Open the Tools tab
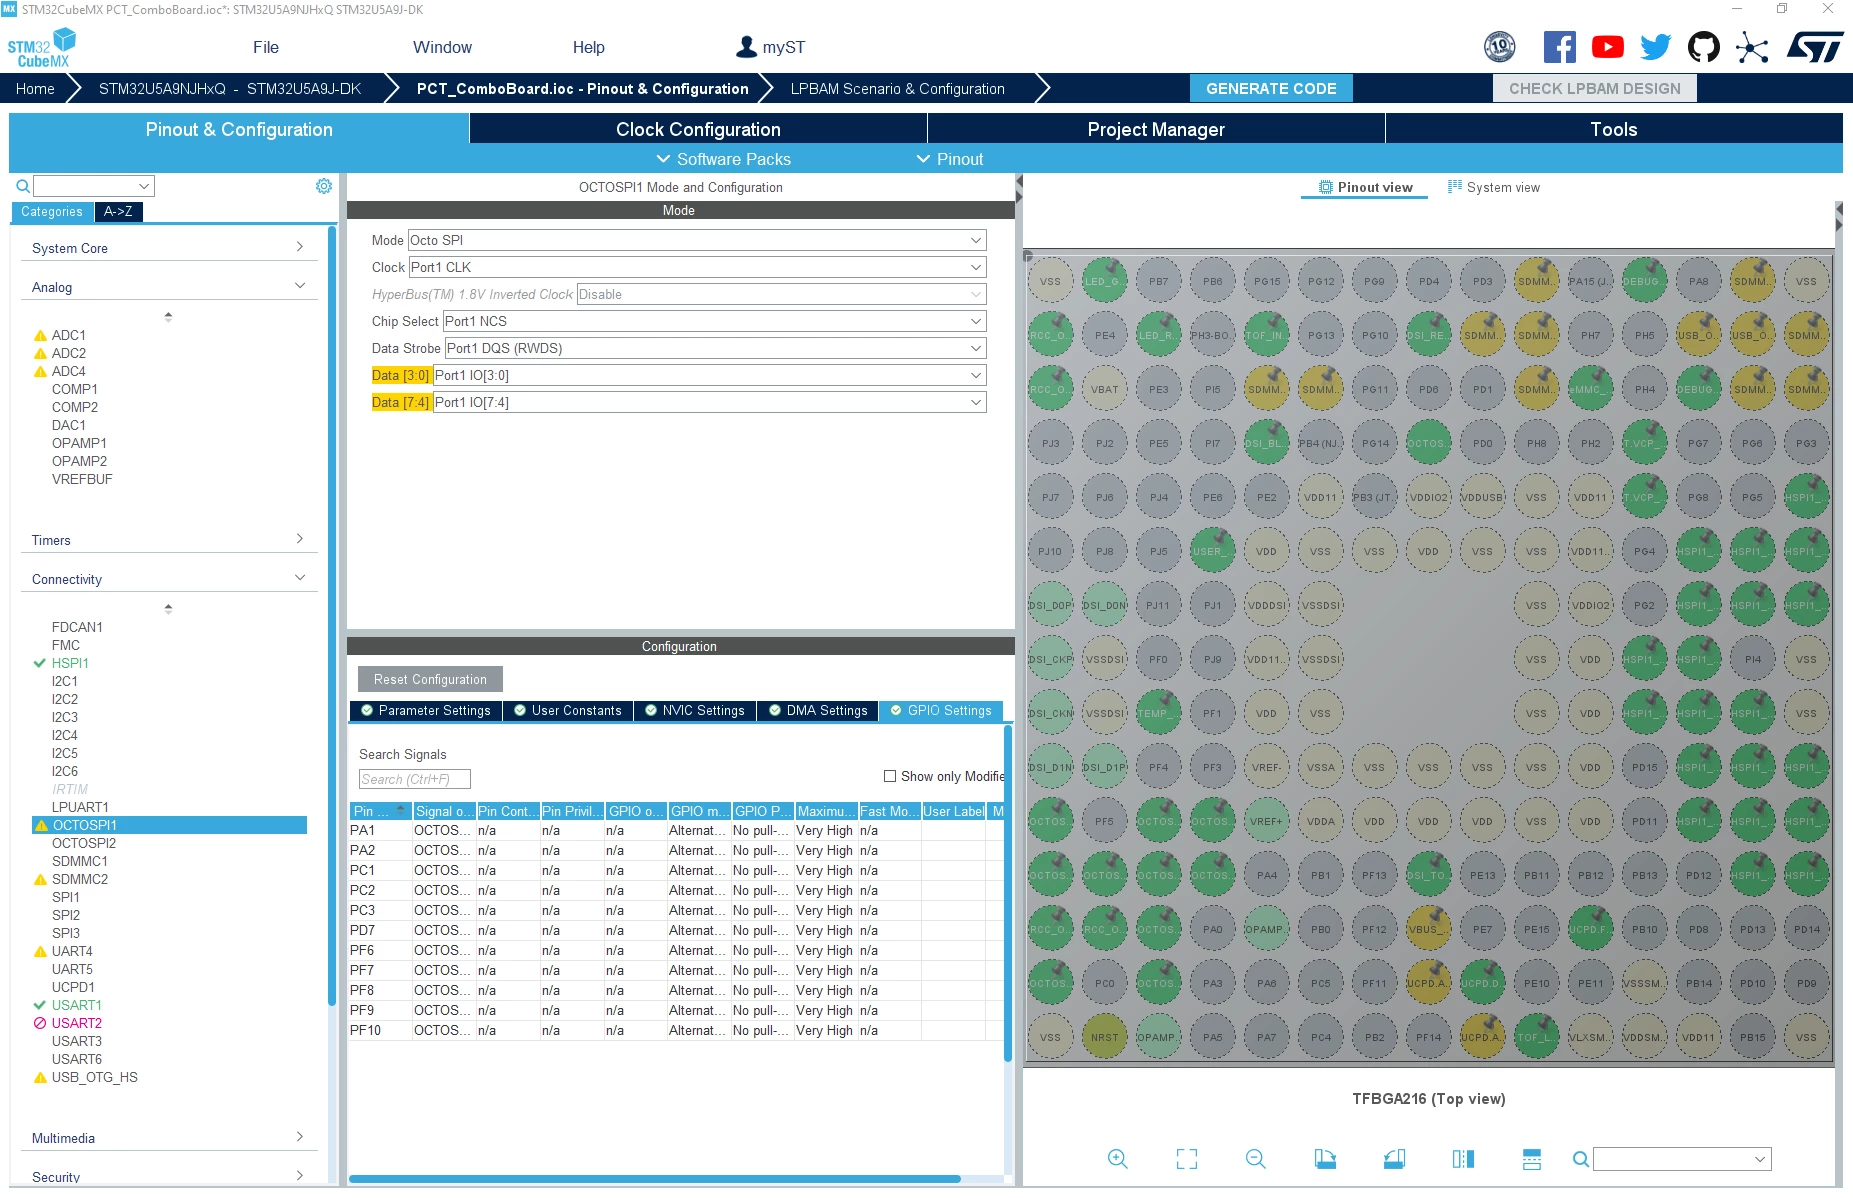 coord(1614,129)
